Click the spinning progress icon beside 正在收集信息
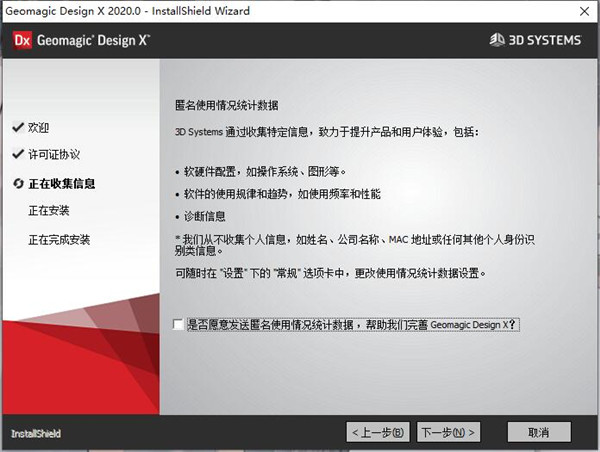The image size is (600, 452). coord(18,183)
